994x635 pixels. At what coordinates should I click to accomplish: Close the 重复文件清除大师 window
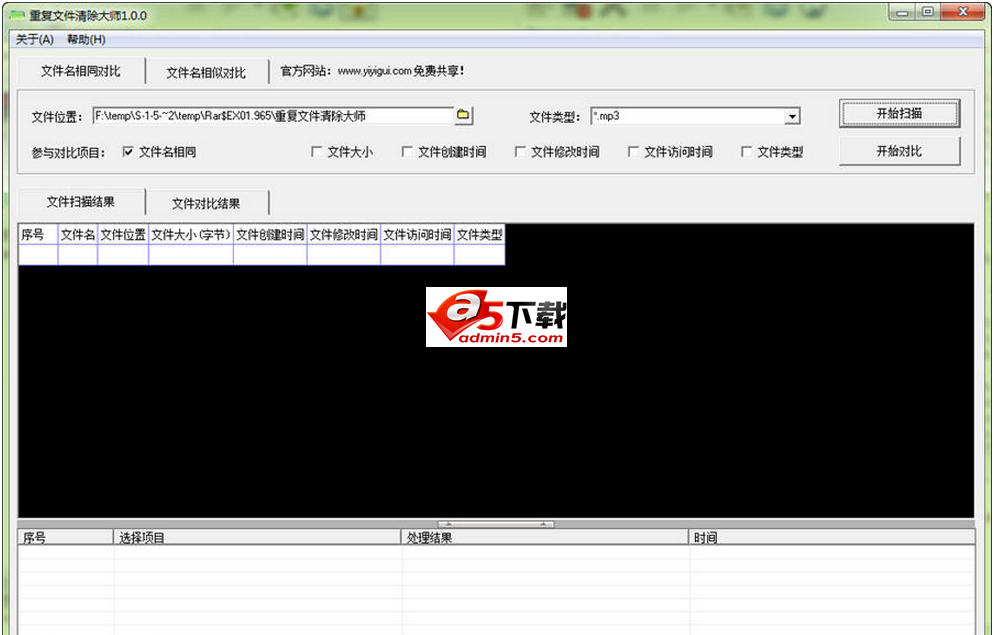(x=962, y=12)
